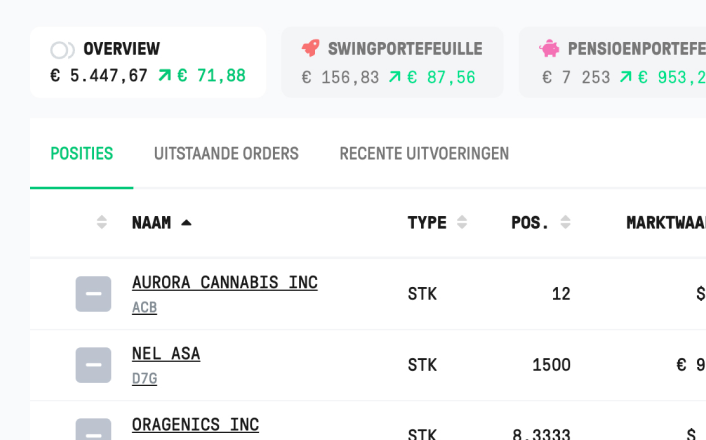Select the Posities tab
Viewport: 706px width, 440px height.
(x=81, y=154)
